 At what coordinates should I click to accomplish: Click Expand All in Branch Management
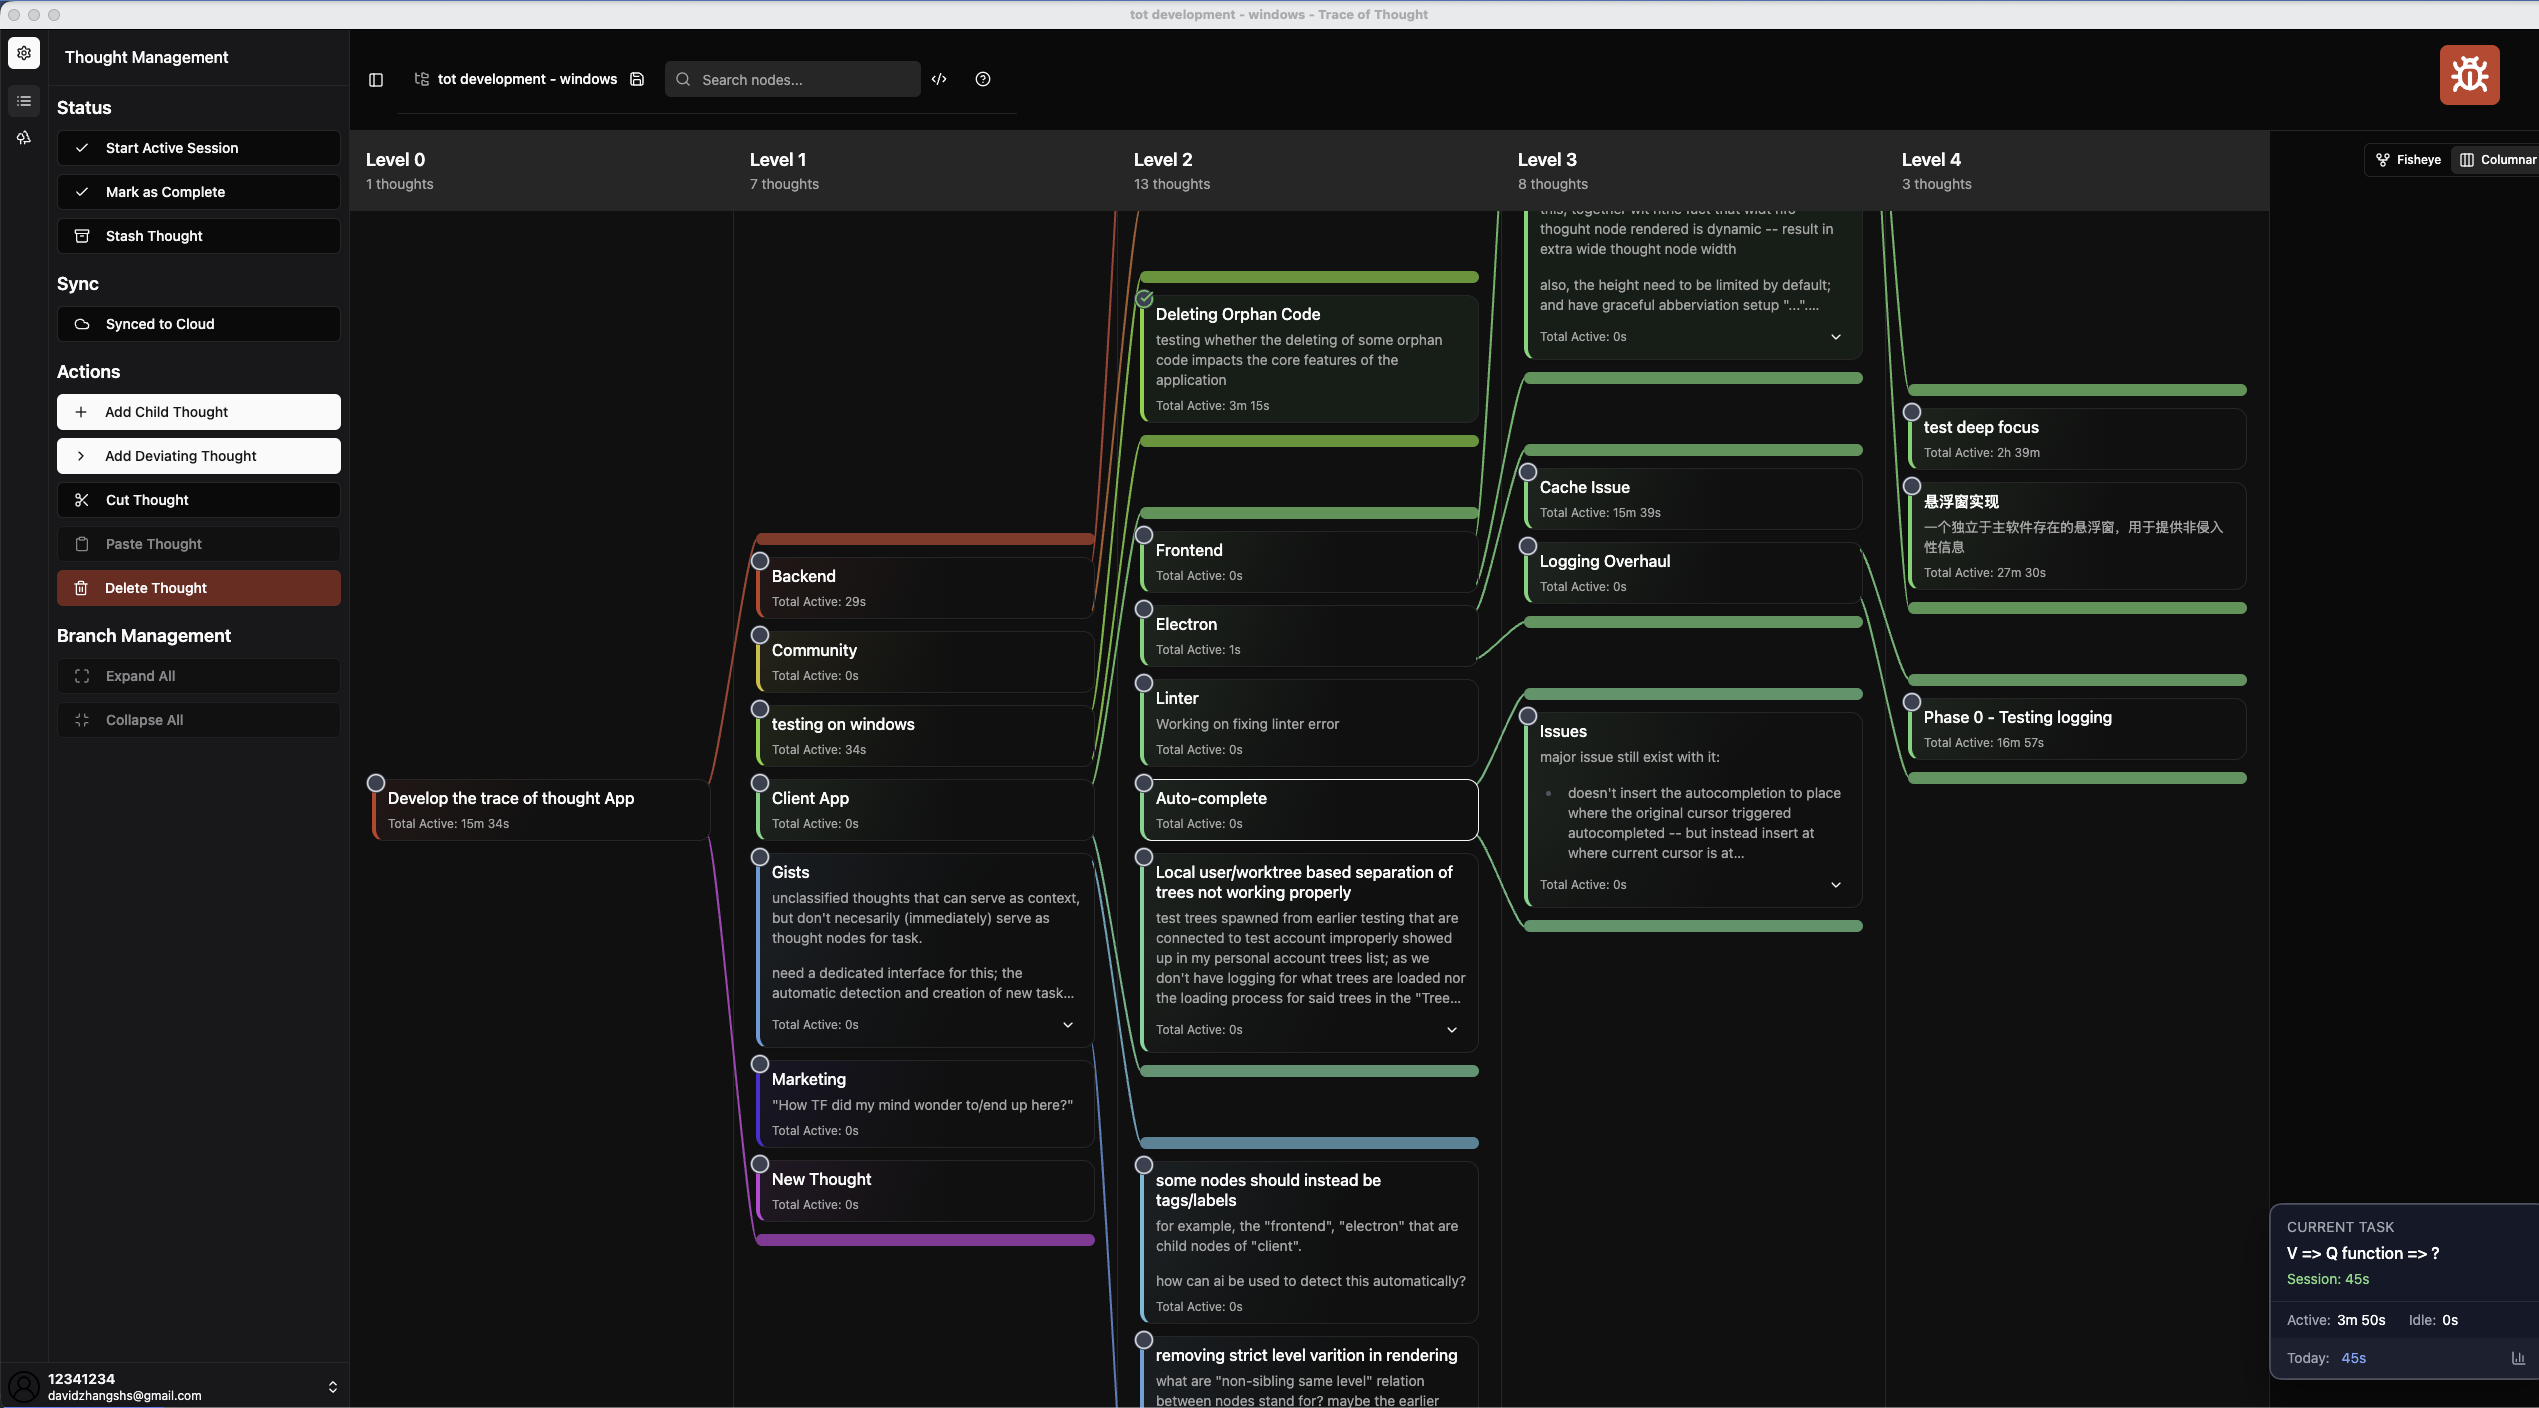[x=199, y=676]
